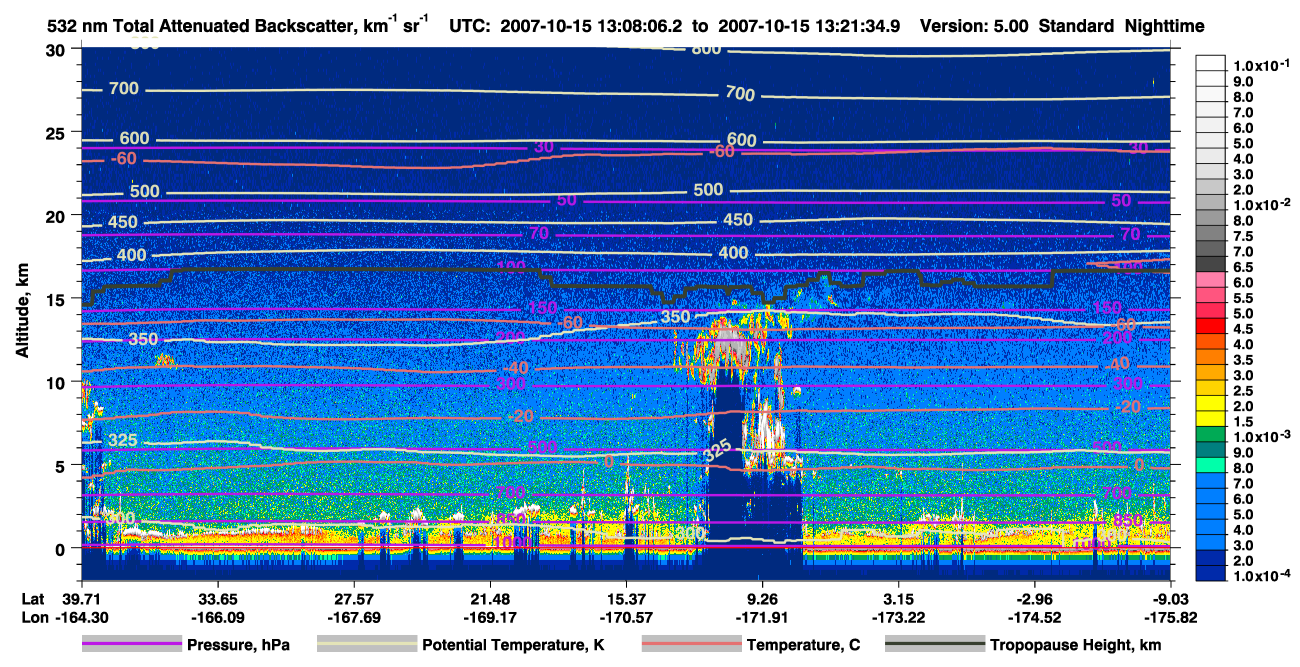
Task: Click the "Pressure, hPa" legend label
Action: click(x=238, y=645)
